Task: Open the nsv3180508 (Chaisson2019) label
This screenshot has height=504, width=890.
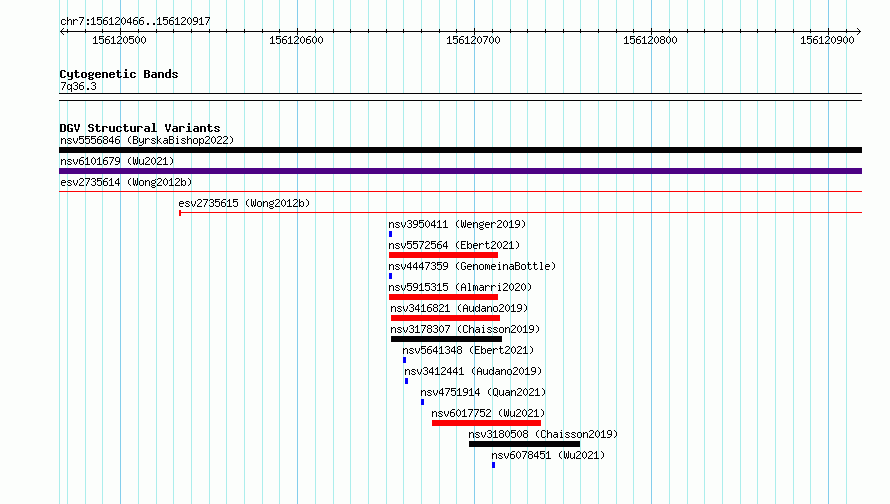Action: click(543, 434)
